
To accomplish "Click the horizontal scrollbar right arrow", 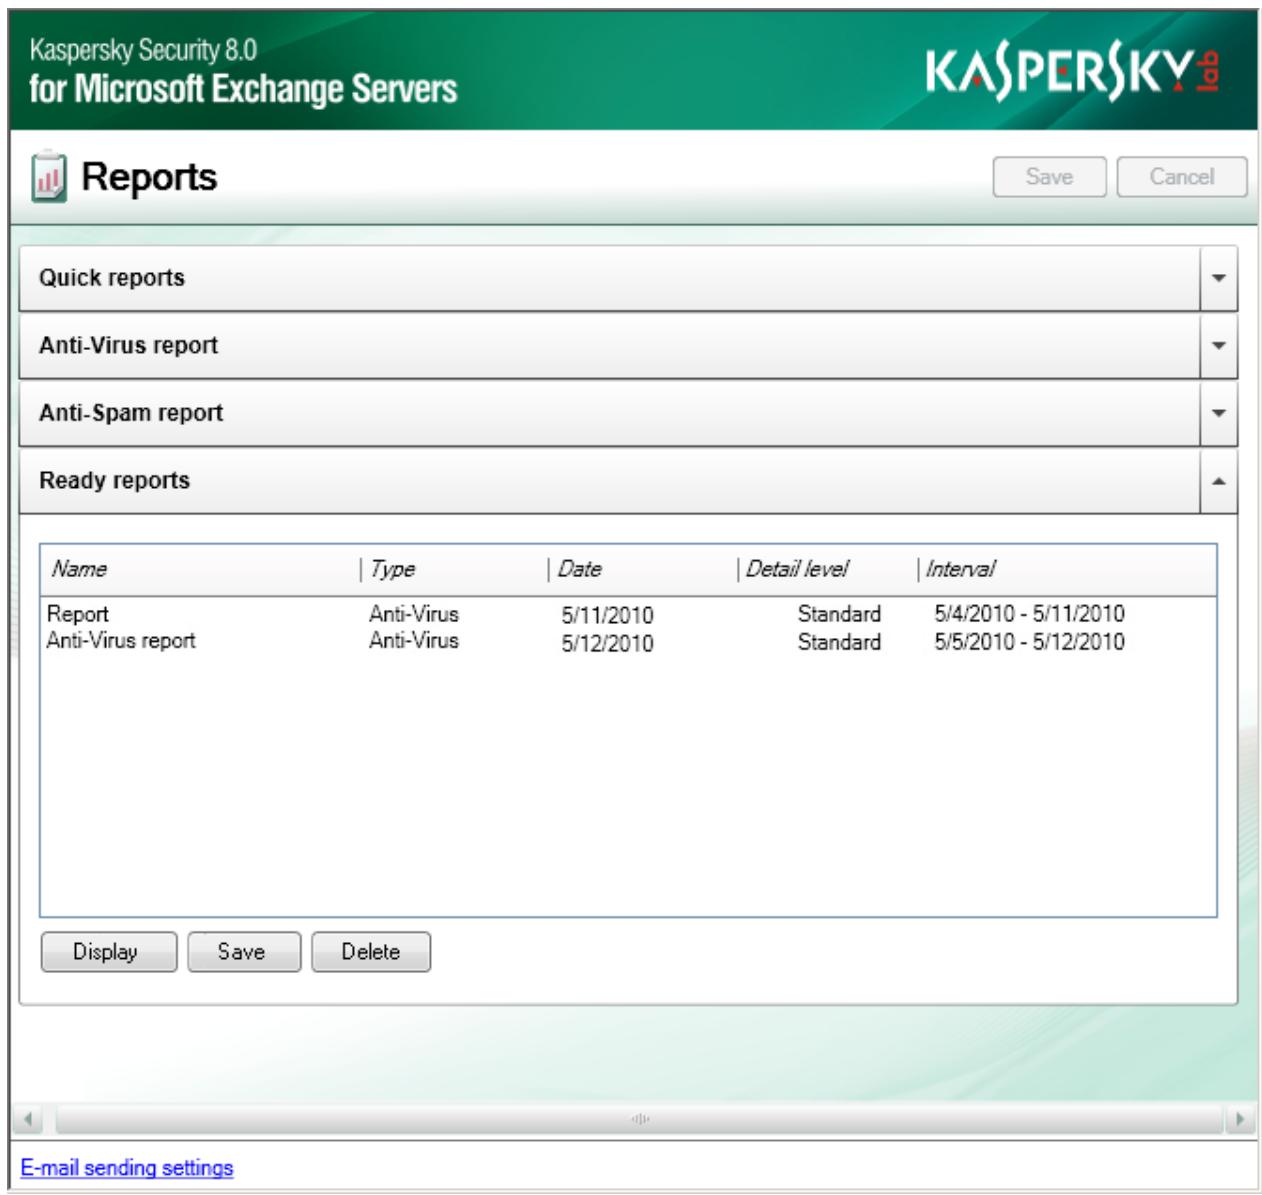I will [x=1240, y=1119].
